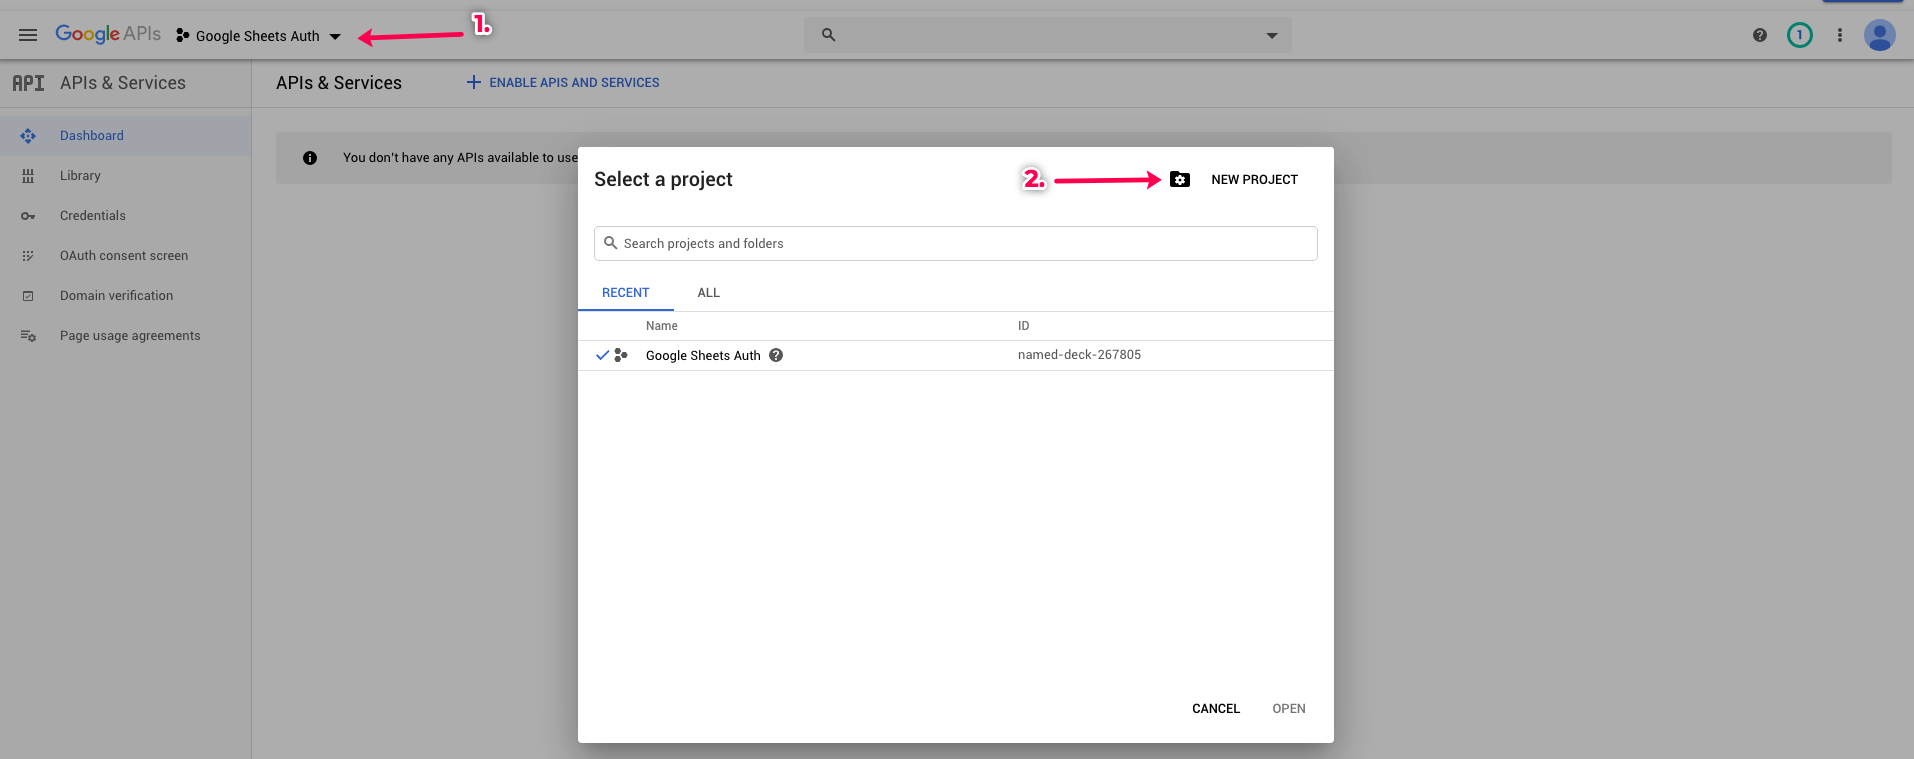Click the project icon beside Google Sheets Auth row
This screenshot has height=759, width=1914.
pyautogui.click(x=621, y=355)
